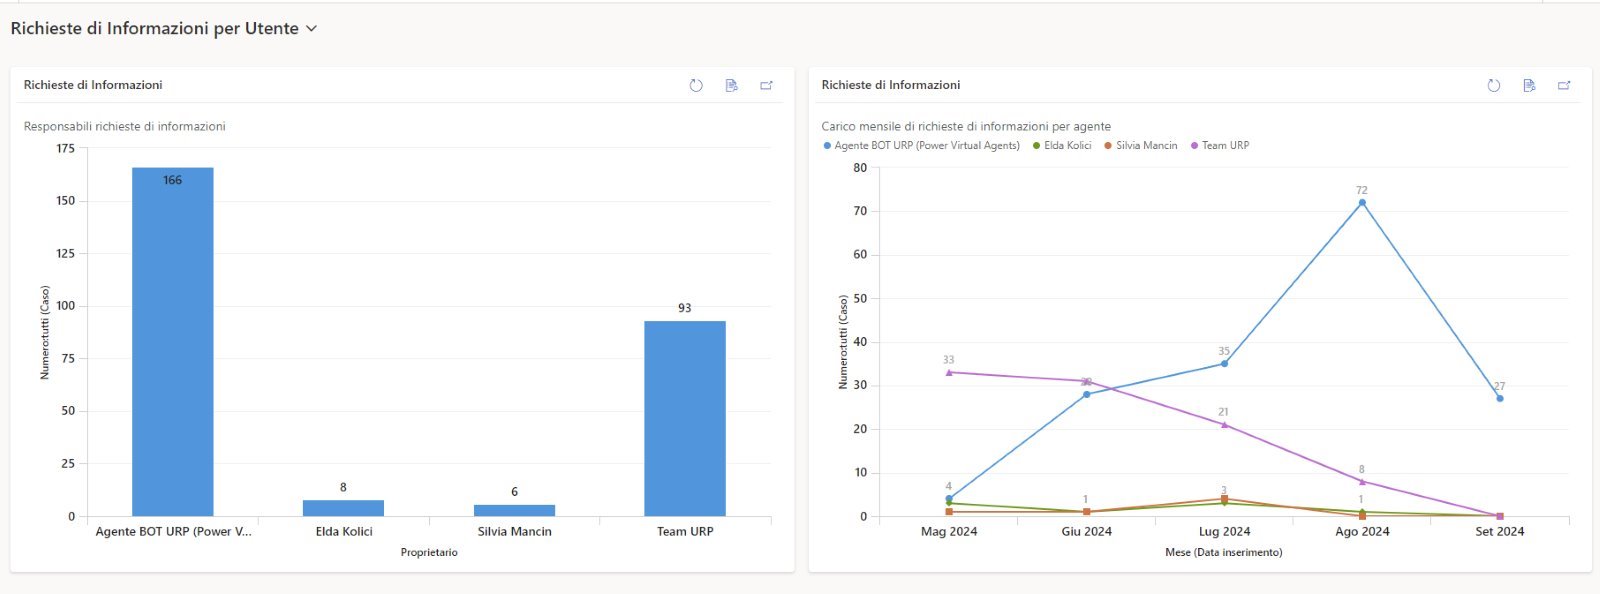Click the left chart's Richieste di Informazioni title
1600x594 pixels.
click(93, 85)
